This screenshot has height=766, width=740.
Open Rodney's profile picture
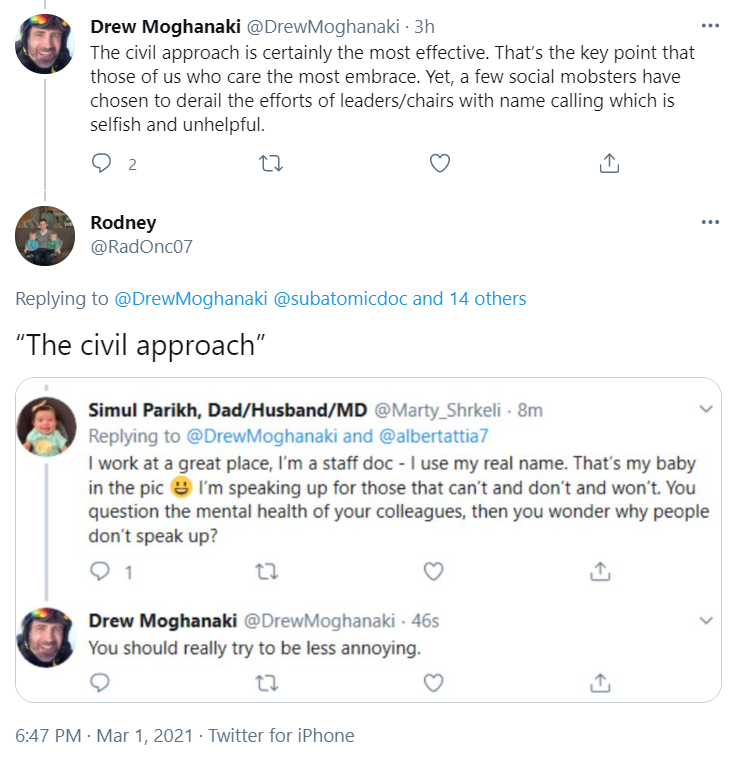click(45, 236)
